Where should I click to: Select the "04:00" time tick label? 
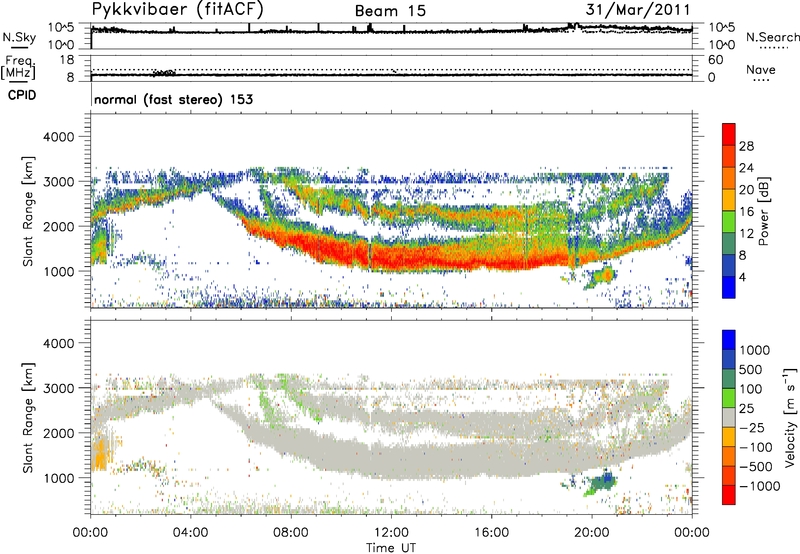point(190,533)
